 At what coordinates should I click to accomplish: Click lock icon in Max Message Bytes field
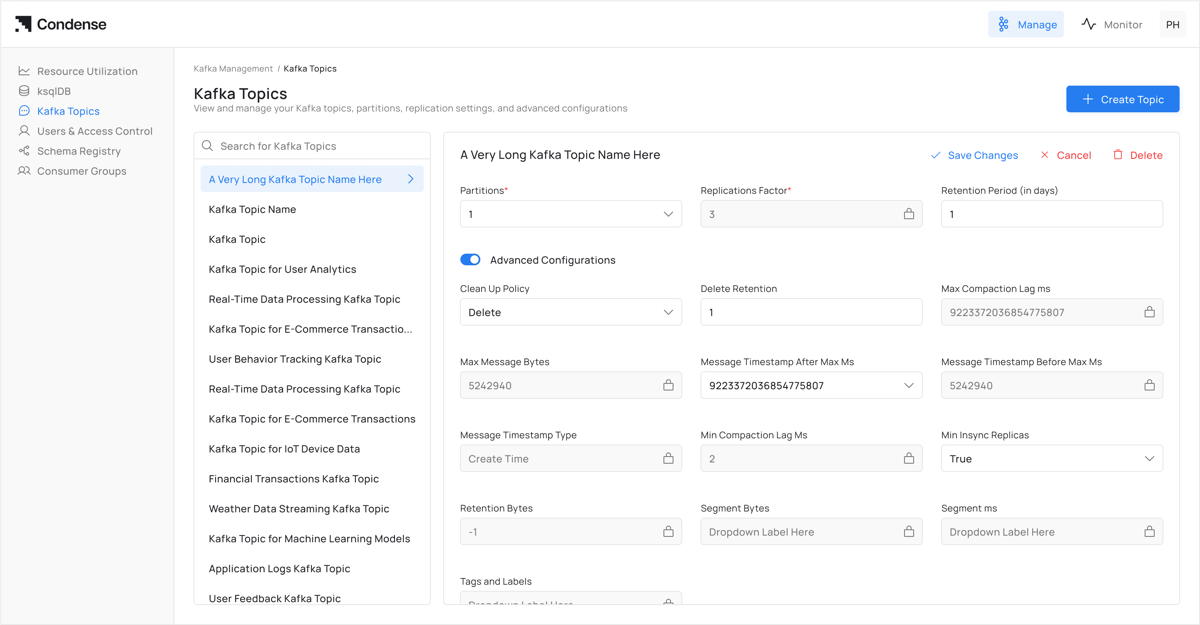point(668,385)
